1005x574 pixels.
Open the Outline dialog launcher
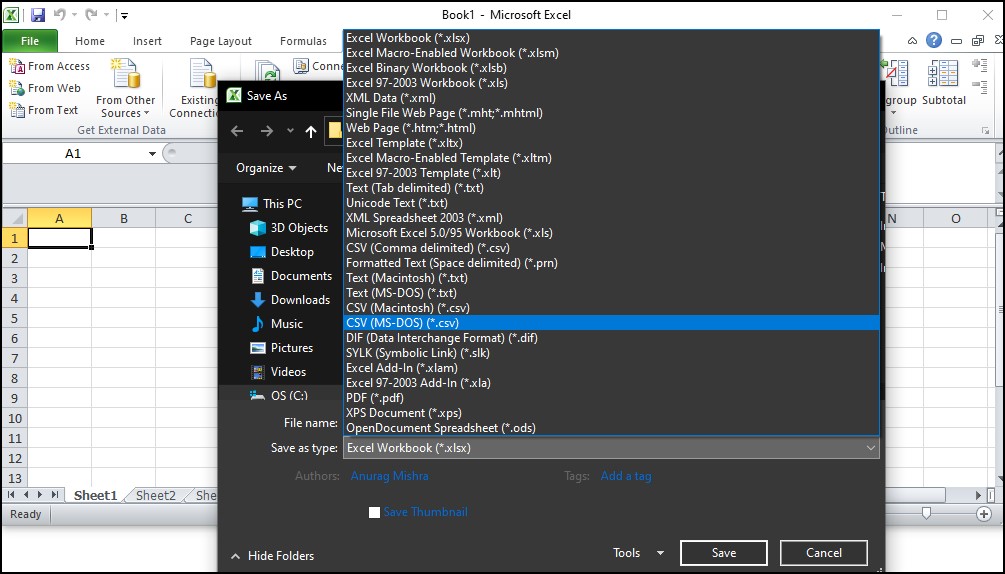point(985,131)
